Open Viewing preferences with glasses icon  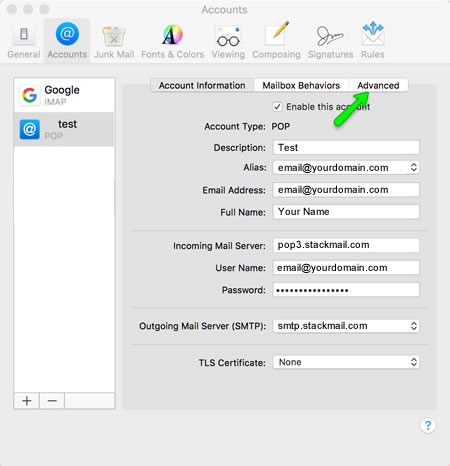click(228, 41)
